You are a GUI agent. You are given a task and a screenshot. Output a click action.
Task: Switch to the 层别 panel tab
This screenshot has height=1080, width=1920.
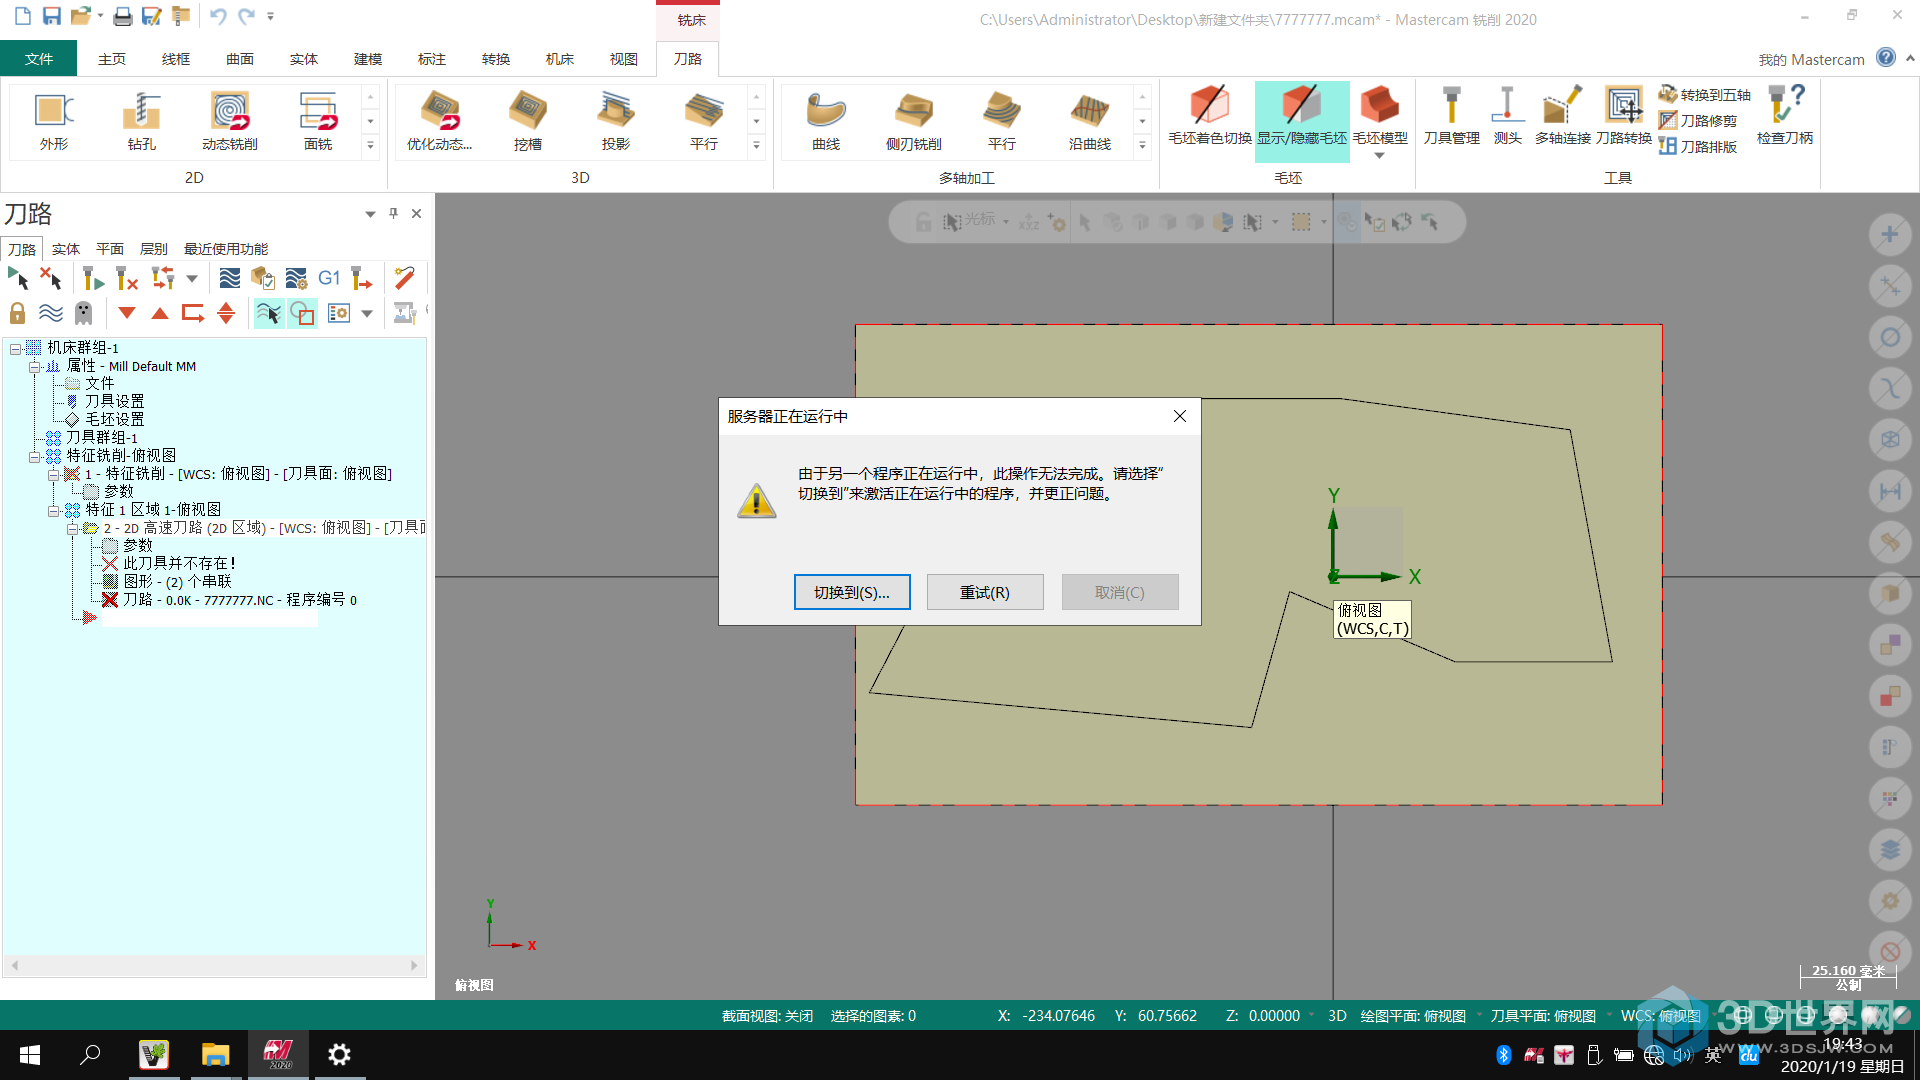pos(154,249)
